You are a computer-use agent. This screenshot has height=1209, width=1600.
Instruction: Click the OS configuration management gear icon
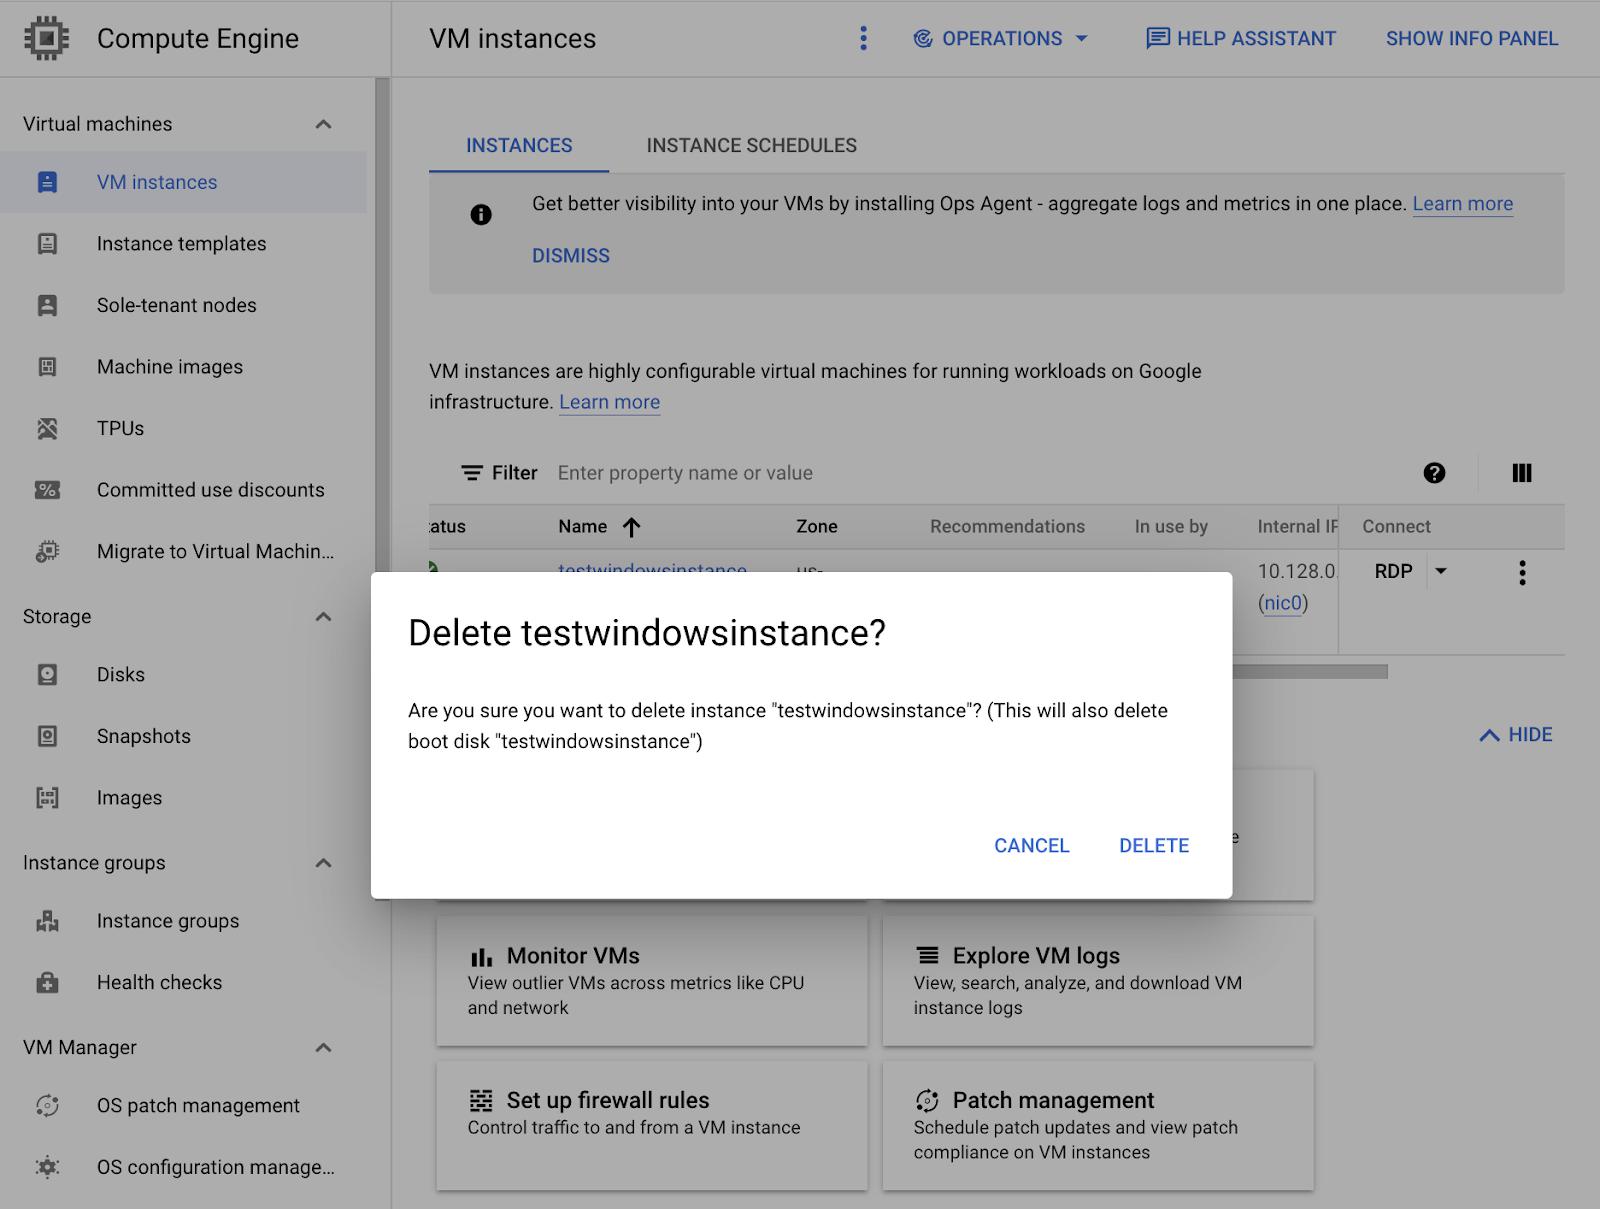[x=47, y=1167]
